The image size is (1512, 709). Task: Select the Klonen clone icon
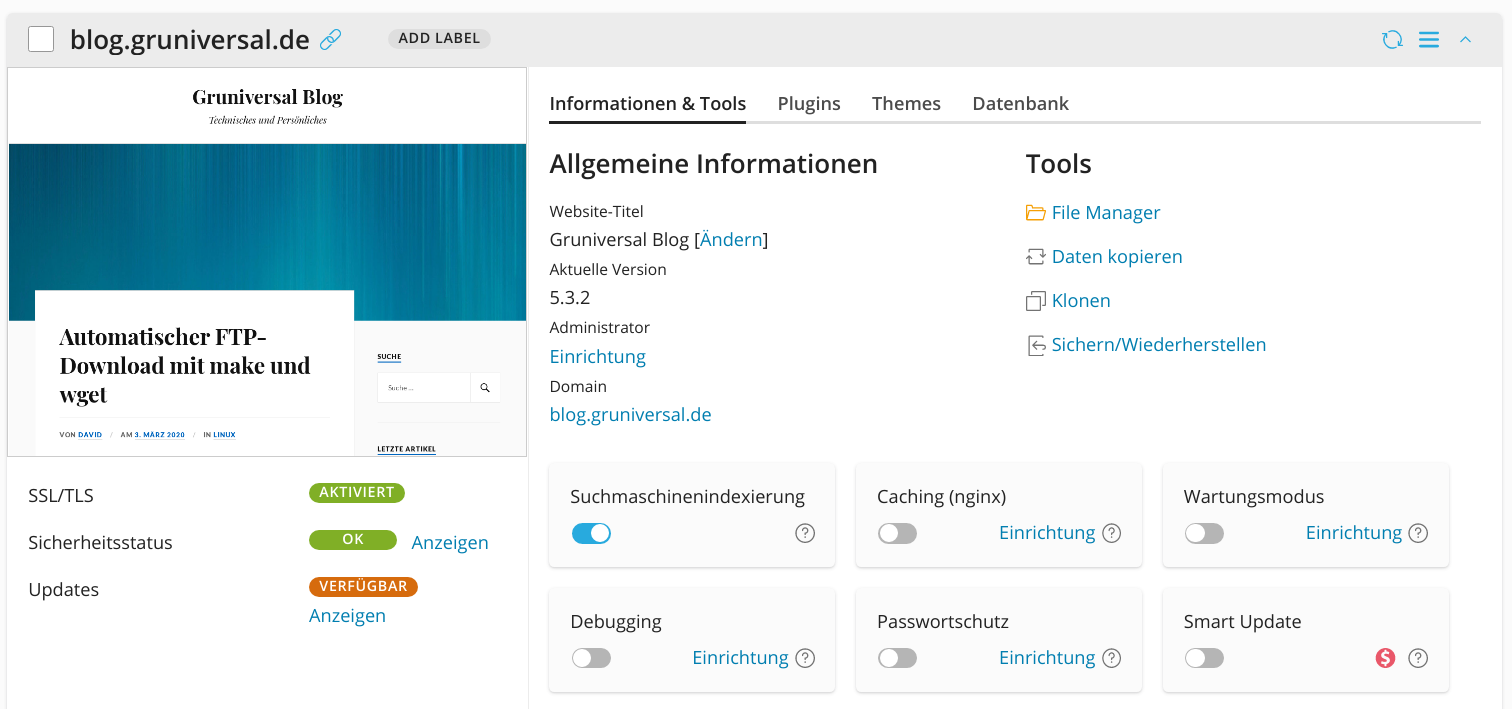(x=1036, y=300)
